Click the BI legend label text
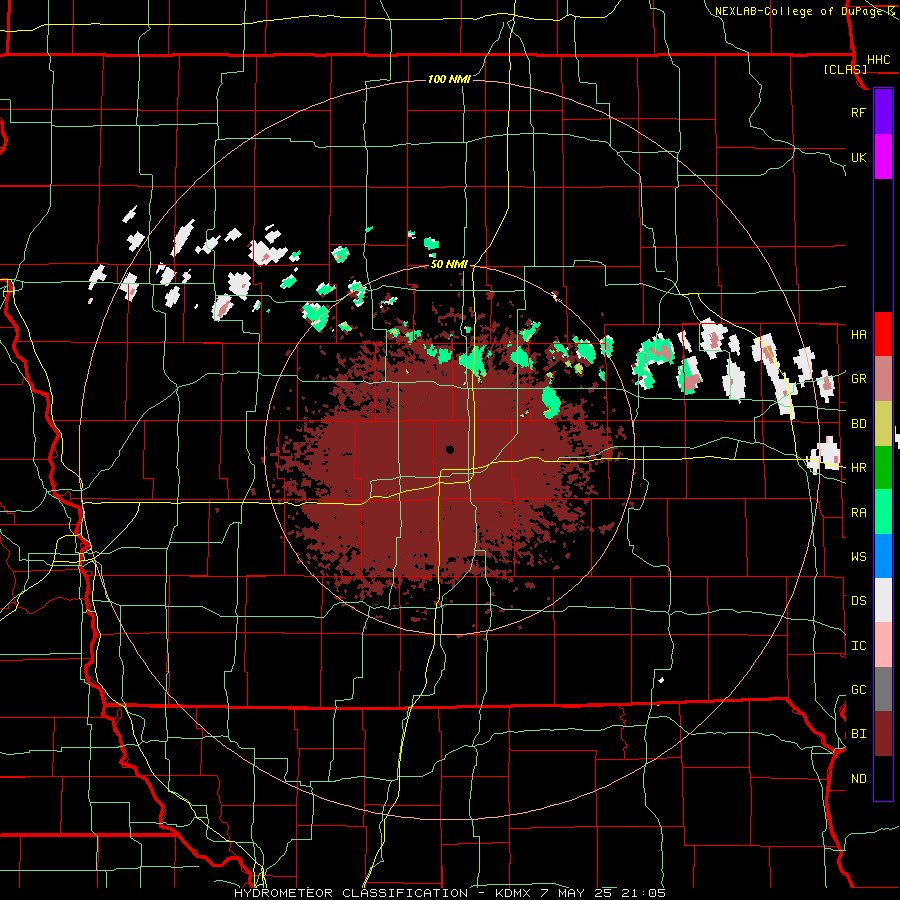900x900 pixels. 858,734
